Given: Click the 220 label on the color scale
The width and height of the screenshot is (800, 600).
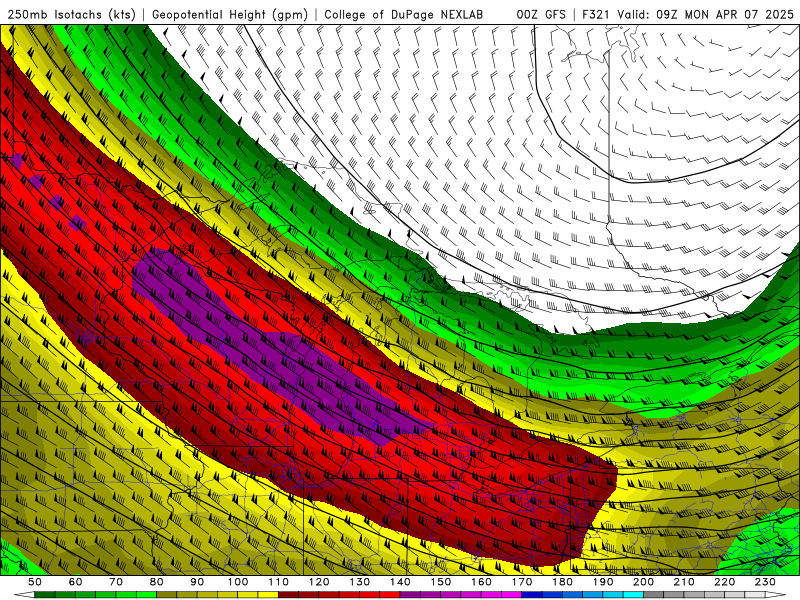Looking at the screenshot, I should (x=724, y=582).
